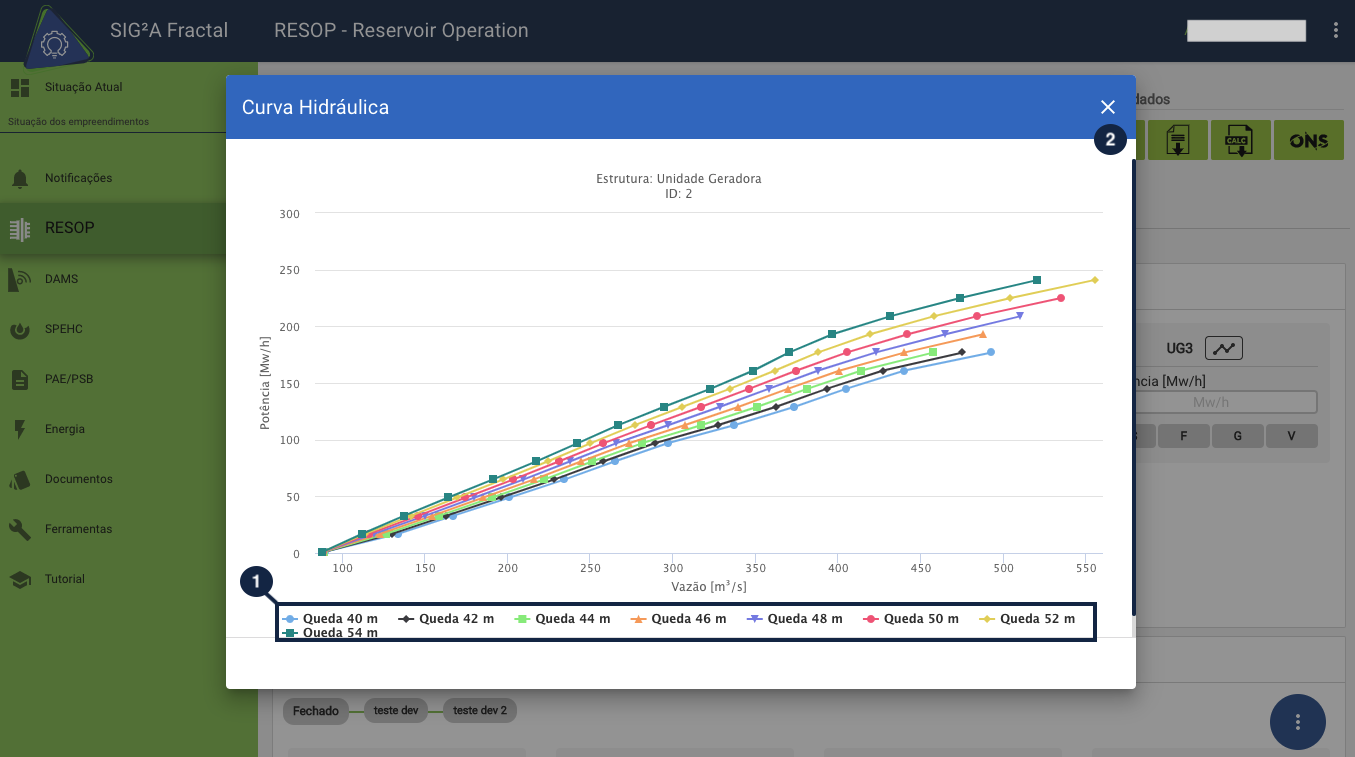
Task: Hide the Queda 46 m series
Action: point(678,619)
